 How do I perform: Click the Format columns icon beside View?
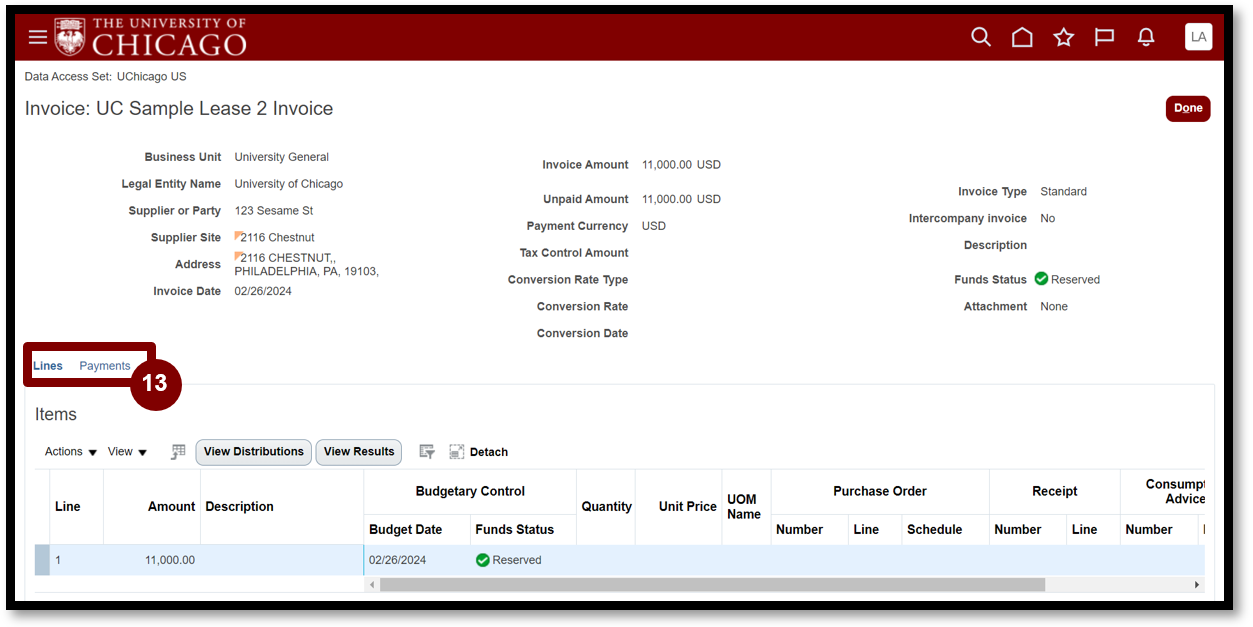(178, 452)
